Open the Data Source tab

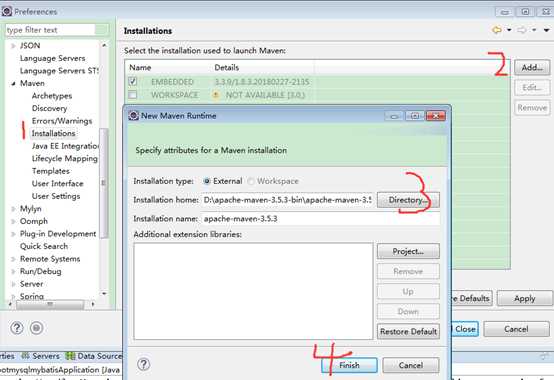[94, 356]
